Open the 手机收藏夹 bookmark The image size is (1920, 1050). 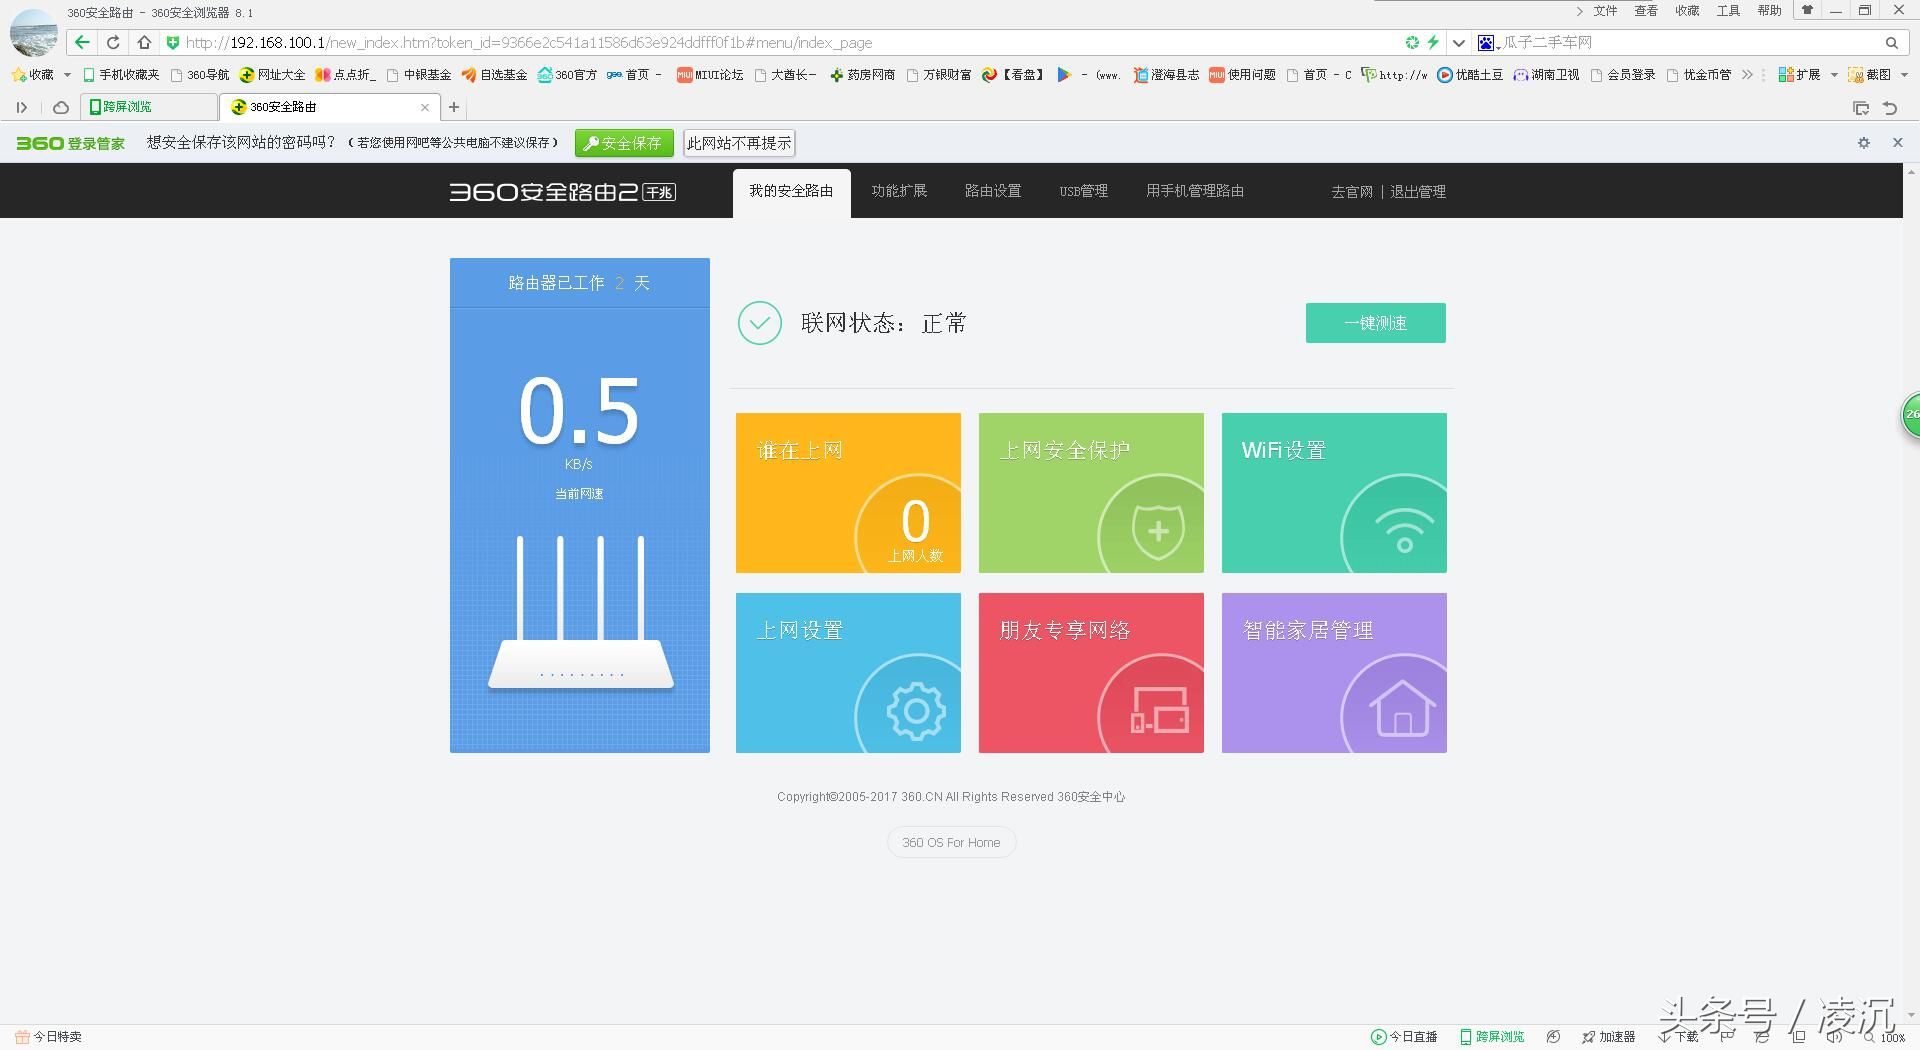121,74
